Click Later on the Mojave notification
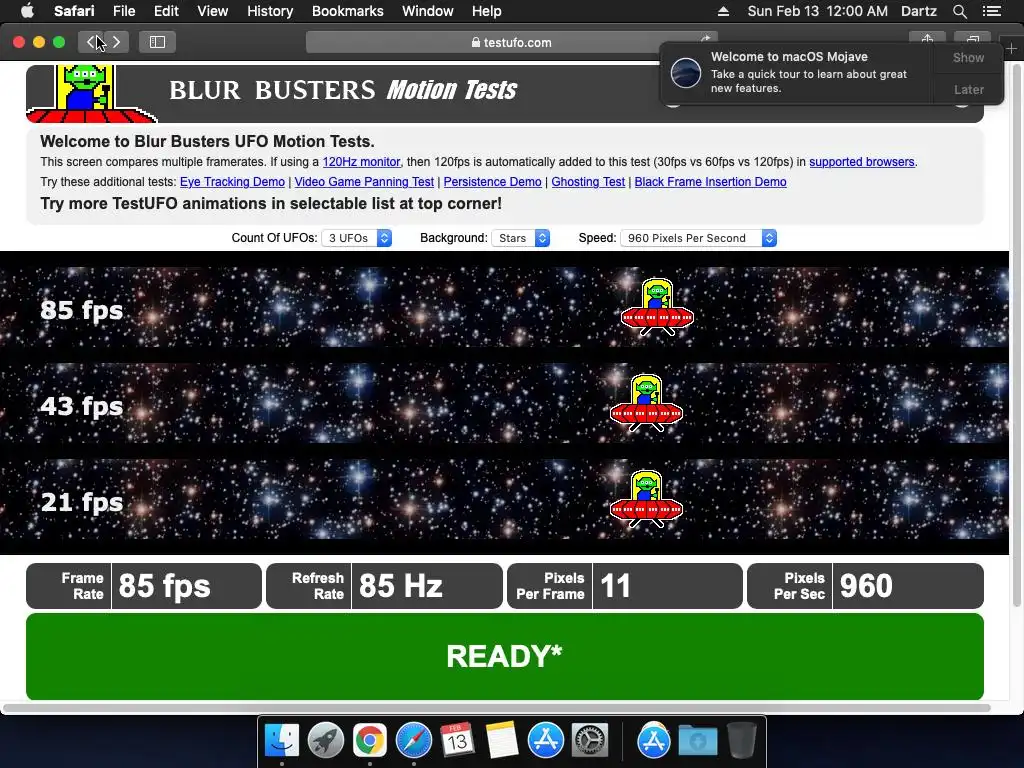The width and height of the screenshot is (1024, 768). pos(968,89)
